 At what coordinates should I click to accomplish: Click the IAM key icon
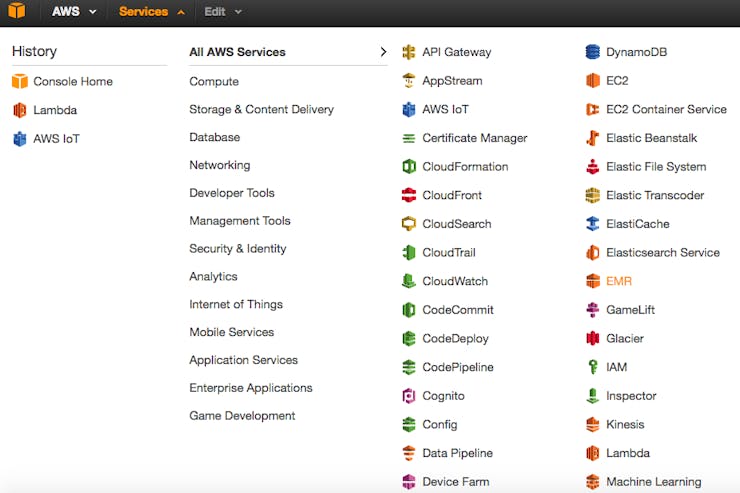point(593,367)
